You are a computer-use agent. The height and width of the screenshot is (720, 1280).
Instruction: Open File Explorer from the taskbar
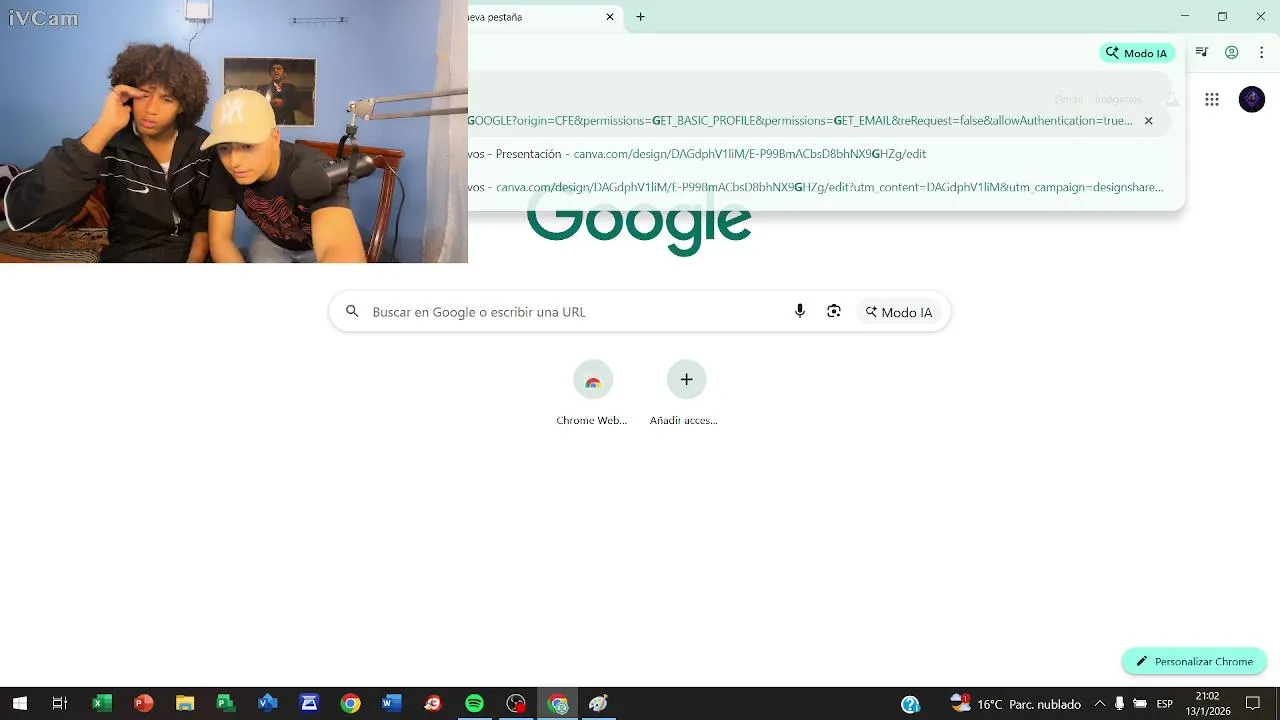click(184, 704)
